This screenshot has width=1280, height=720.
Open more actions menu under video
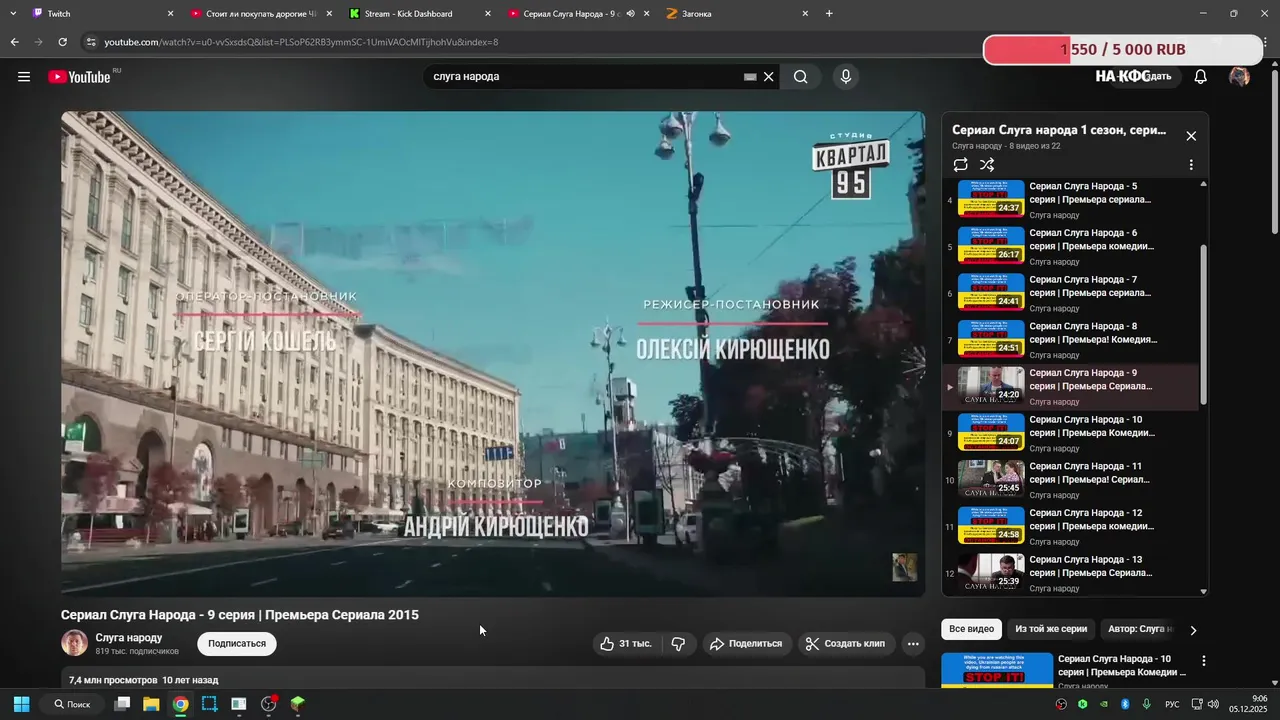(x=913, y=644)
